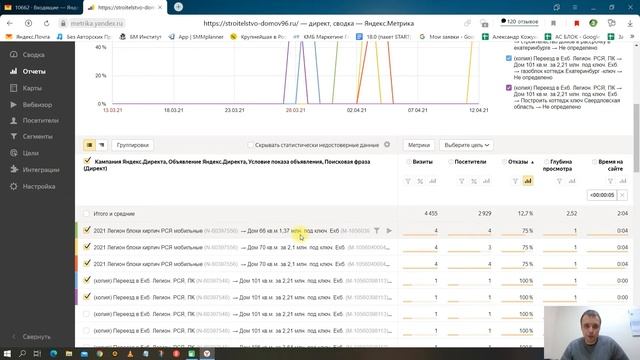Click chart icon under Время на сайте column

tap(623, 181)
